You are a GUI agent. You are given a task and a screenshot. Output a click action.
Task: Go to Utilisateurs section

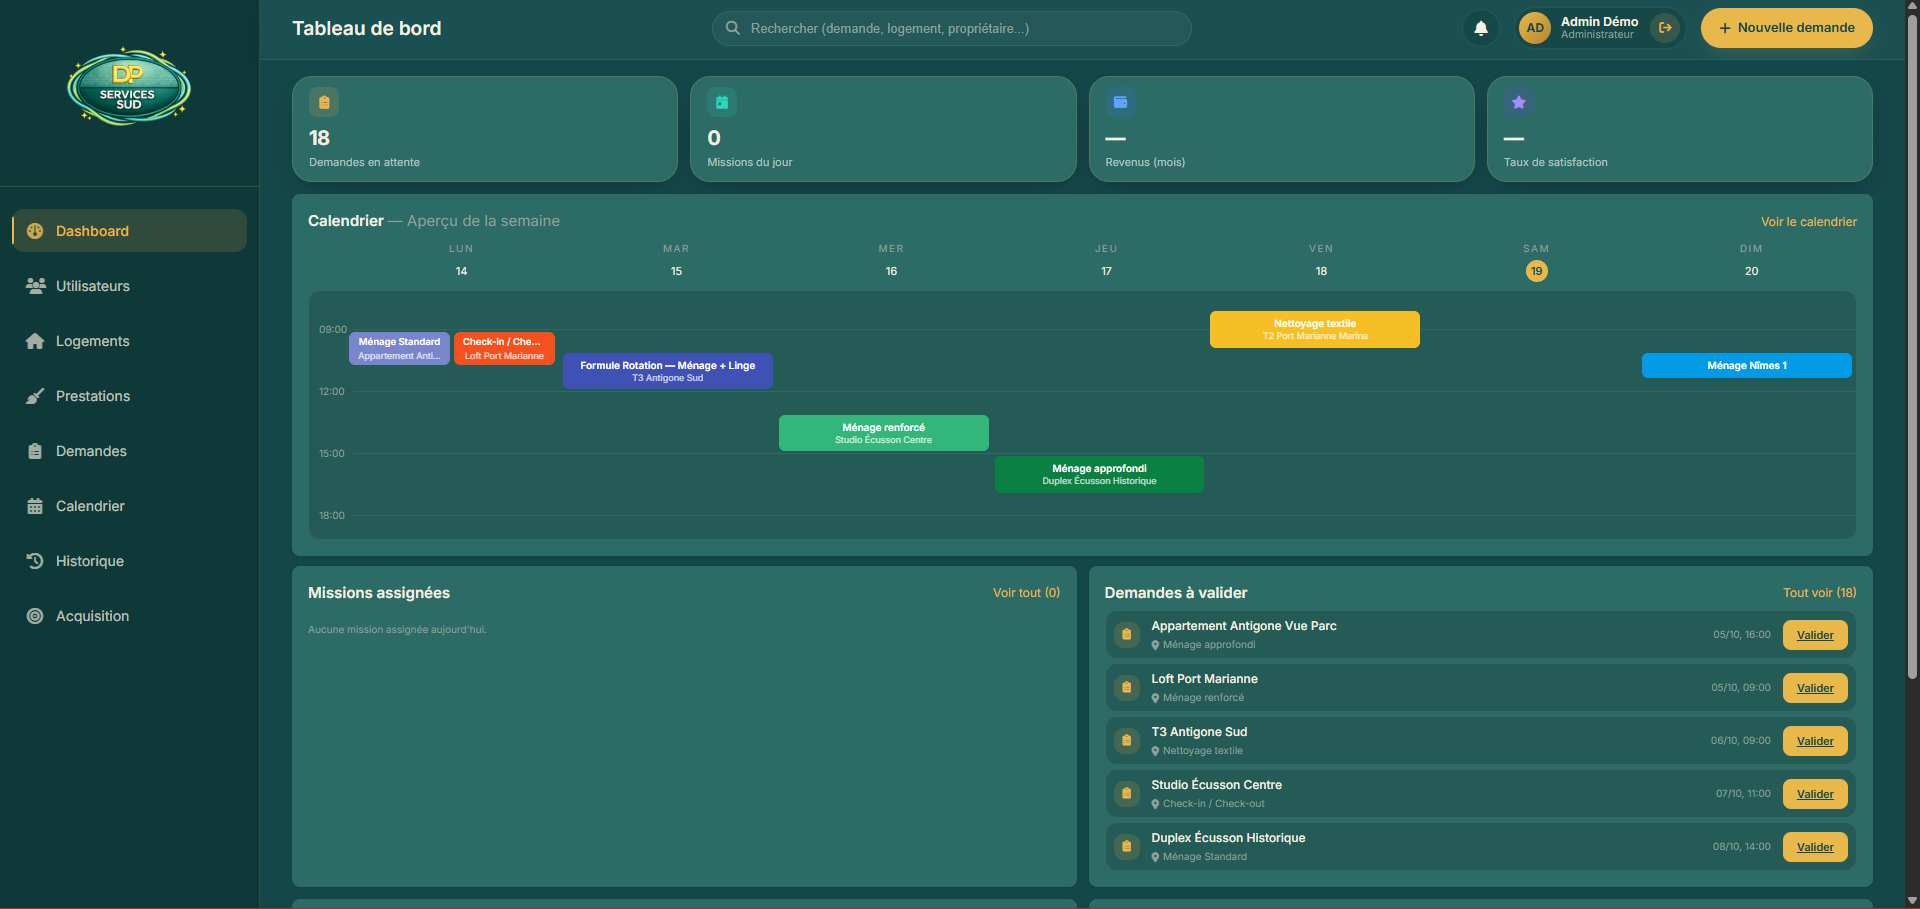click(129, 286)
